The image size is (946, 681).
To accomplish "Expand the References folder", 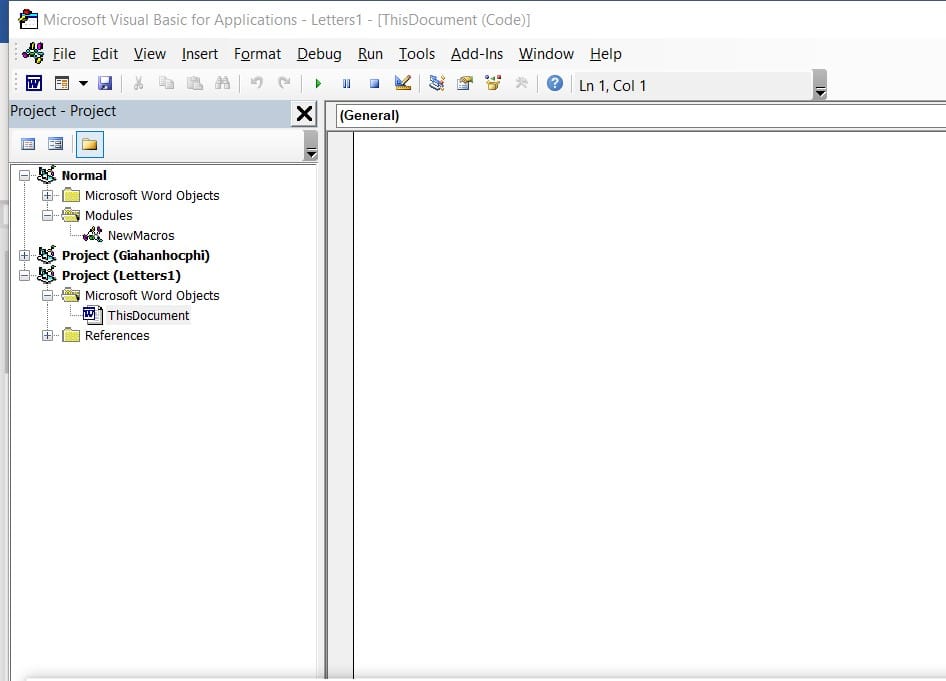I will coord(47,335).
